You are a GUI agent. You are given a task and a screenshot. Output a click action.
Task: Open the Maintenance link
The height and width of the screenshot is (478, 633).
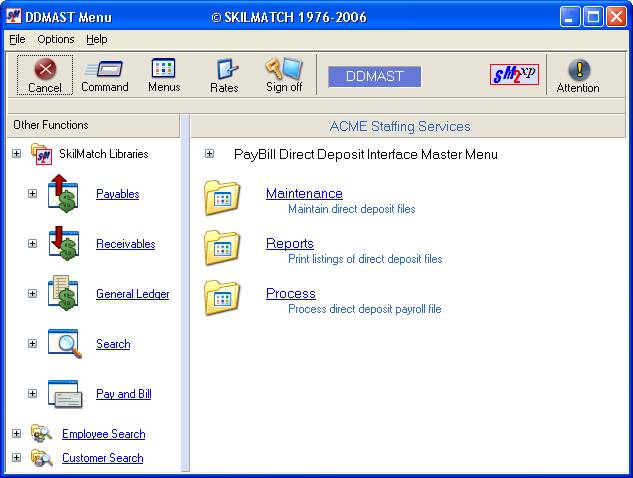pyautogui.click(x=304, y=193)
